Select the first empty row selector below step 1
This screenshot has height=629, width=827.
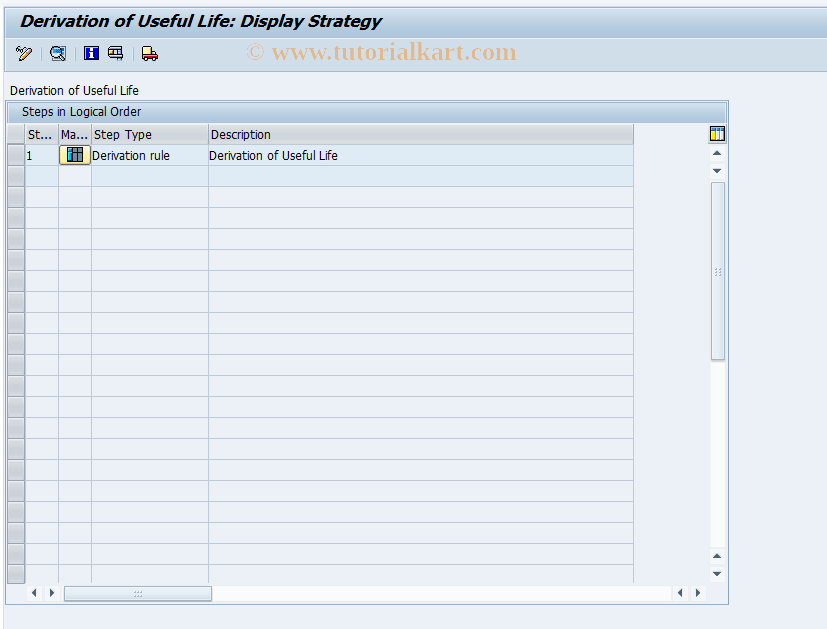click(x=15, y=175)
